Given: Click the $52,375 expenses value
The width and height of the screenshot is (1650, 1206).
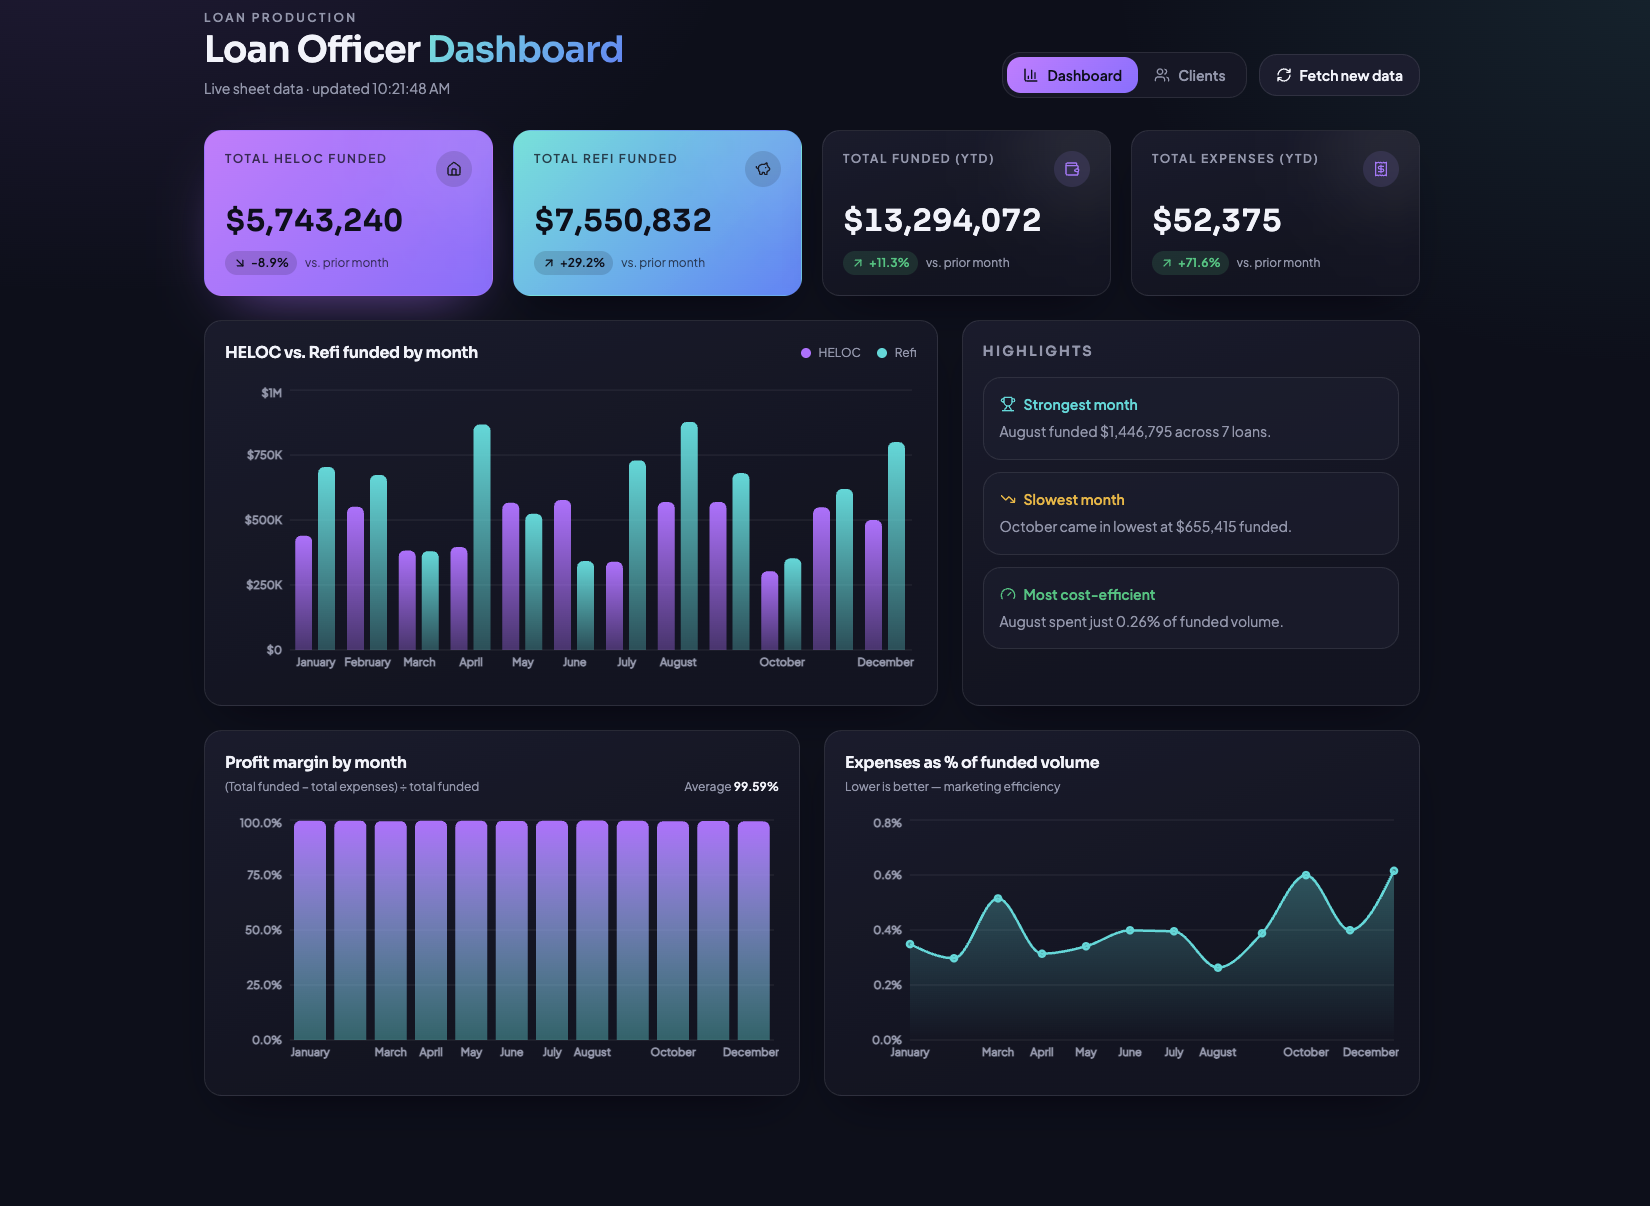Looking at the screenshot, I should 1217,220.
